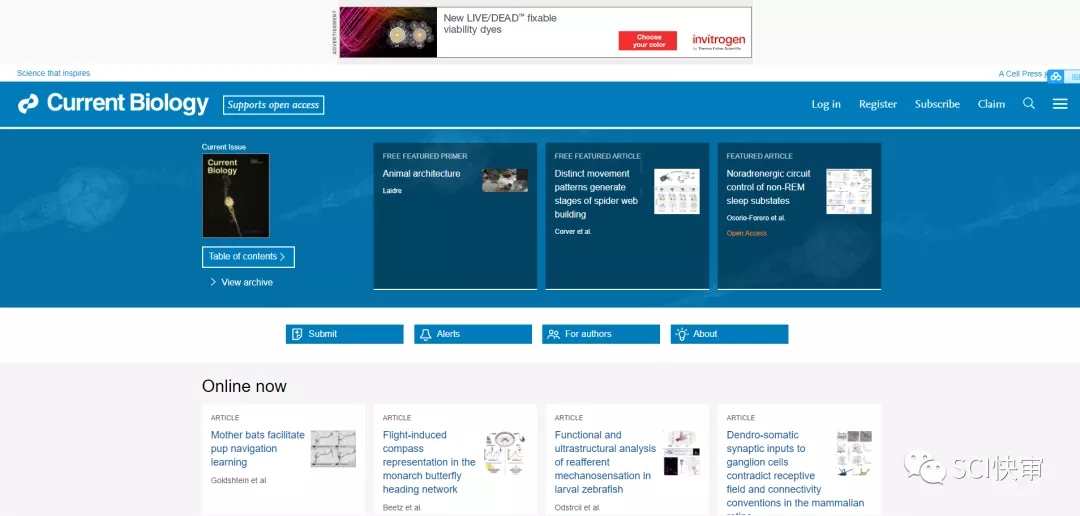This screenshot has width=1080, height=516.
Task: Open the Claim link in header
Action: (991, 104)
